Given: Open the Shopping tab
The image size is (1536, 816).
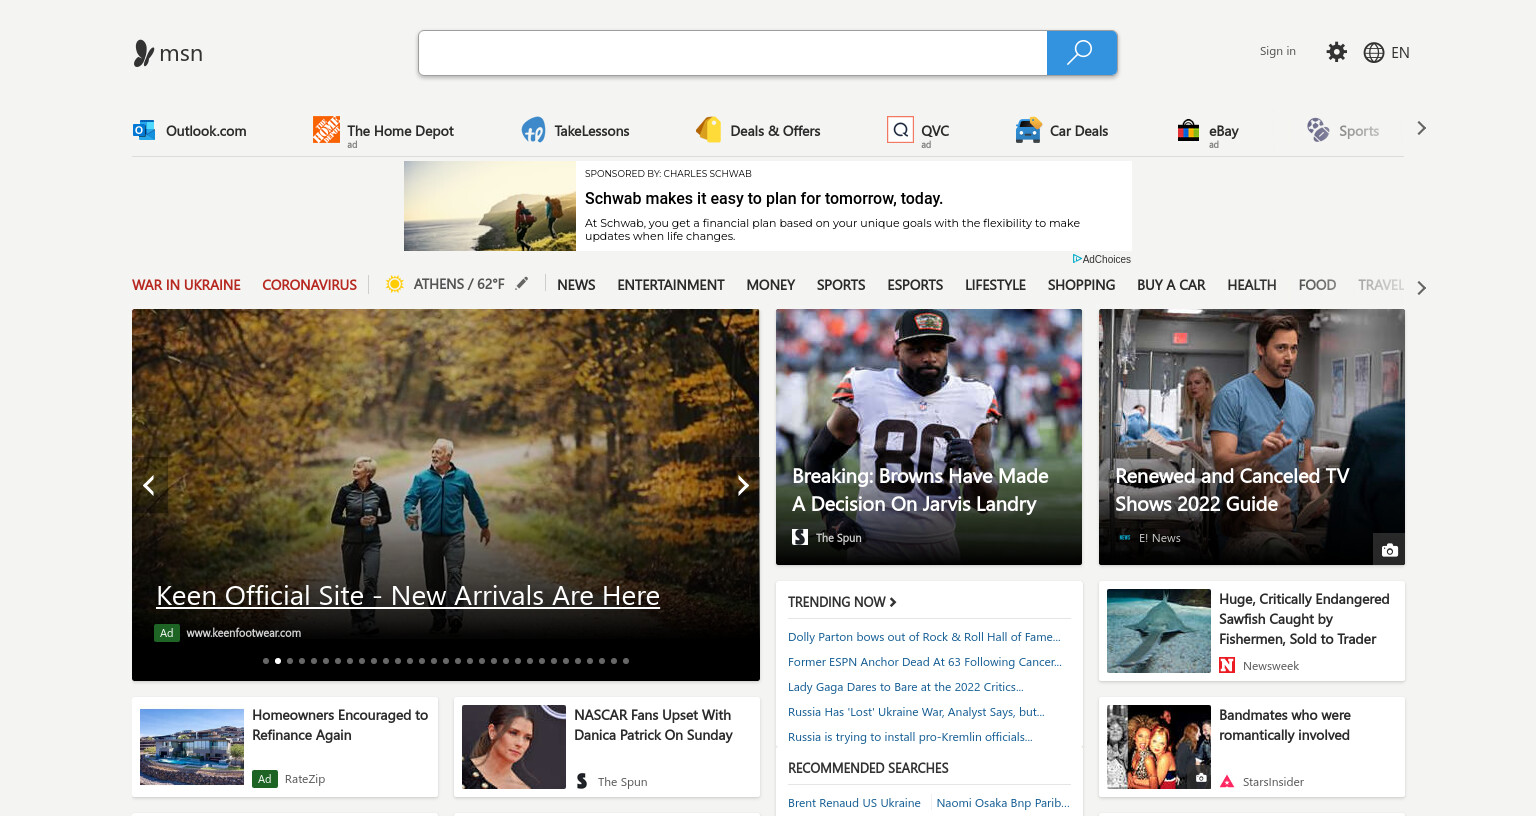Looking at the screenshot, I should (1081, 285).
